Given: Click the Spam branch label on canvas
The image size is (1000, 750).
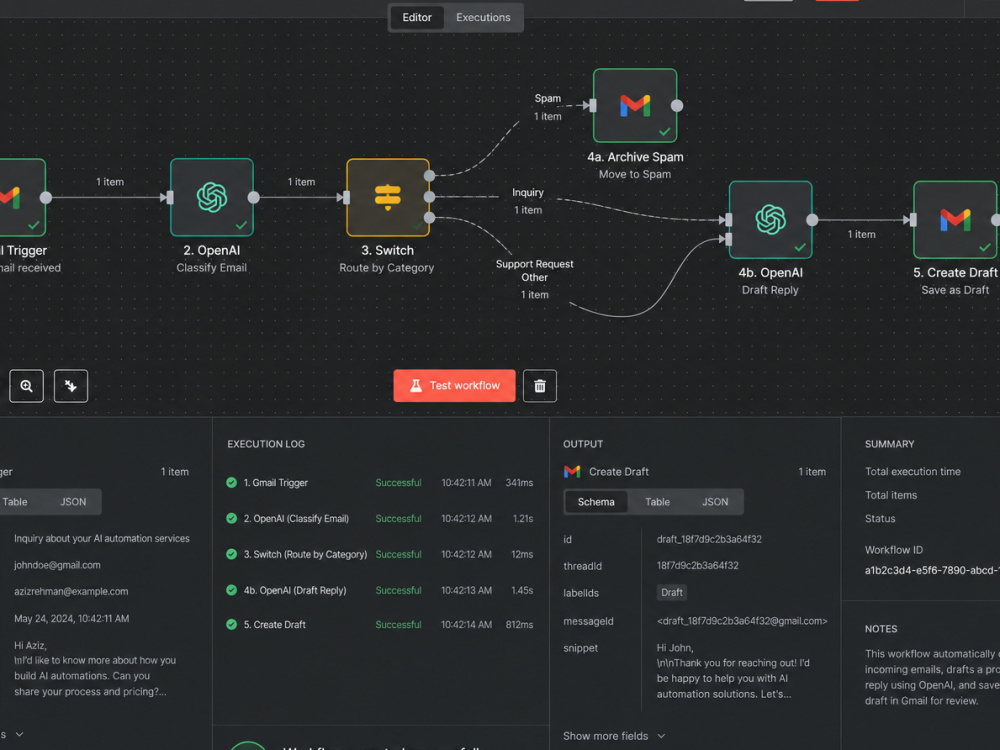Looking at the screenshot, I should point(548,98).
